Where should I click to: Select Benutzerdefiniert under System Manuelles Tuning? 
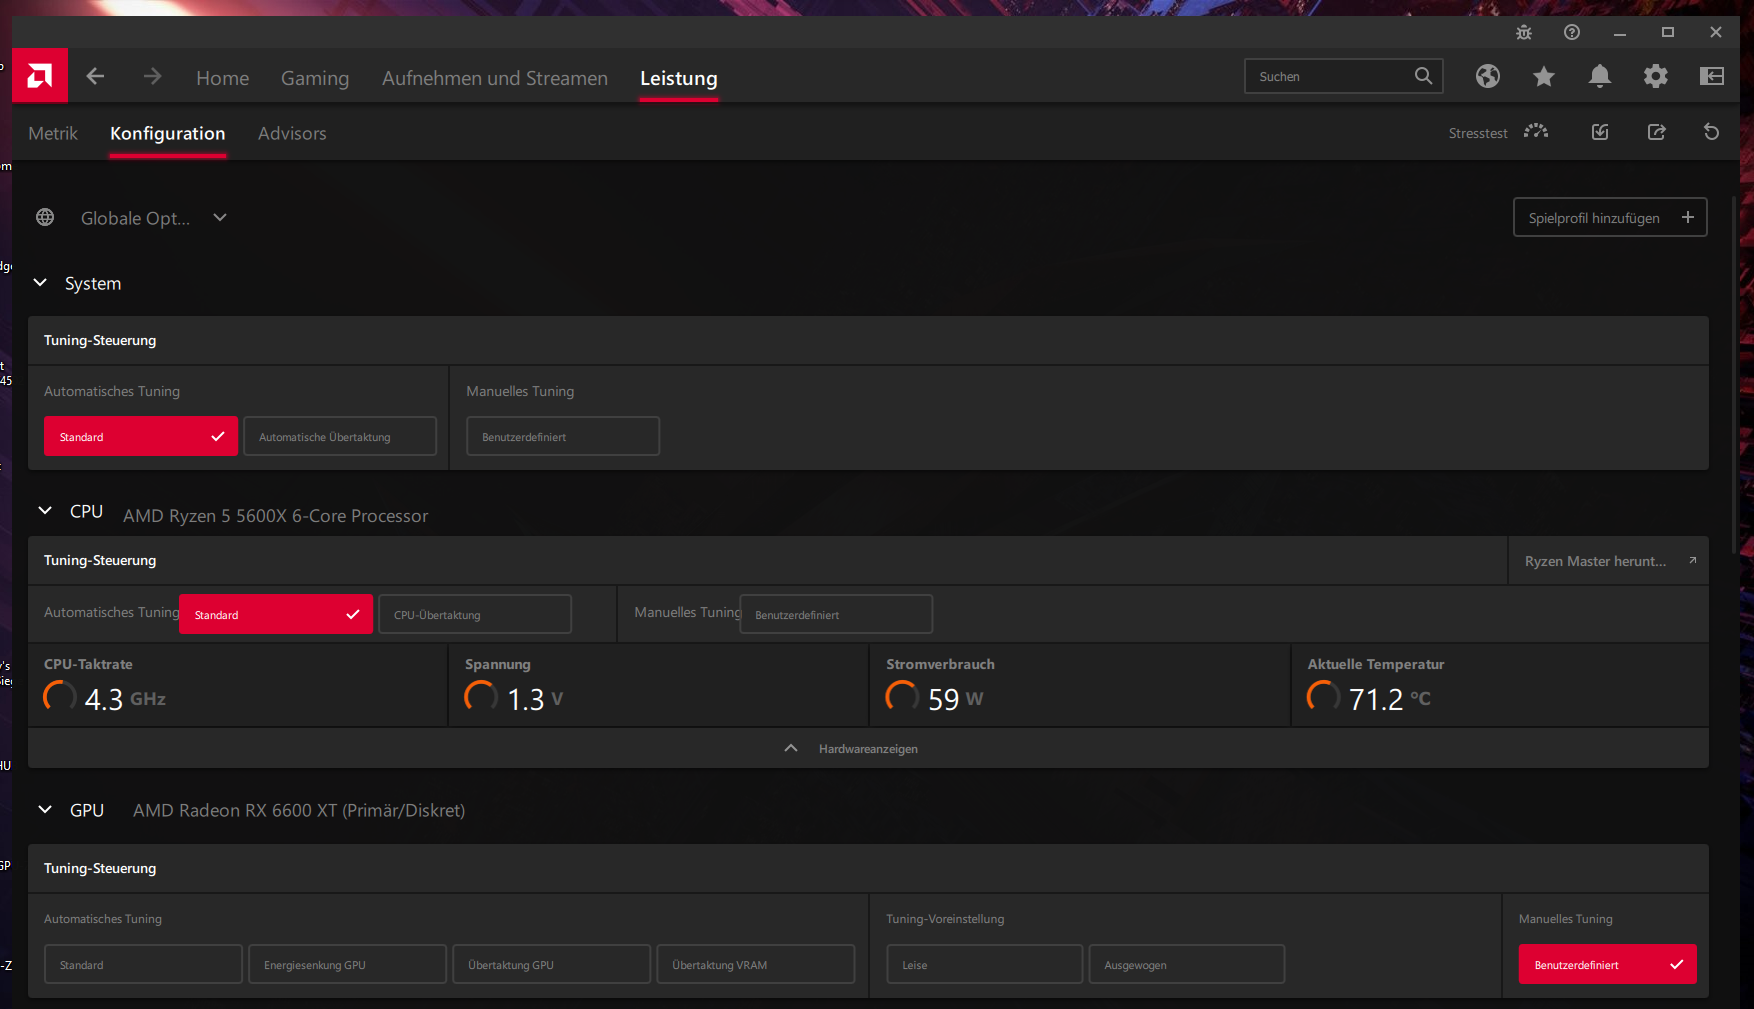pyautogui.click(x=563, y=436)
